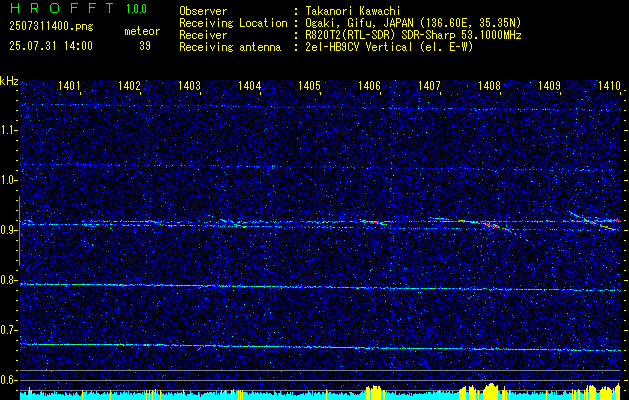Screen dimensions: 629x400
Task: Click the kHz axis unit label
Action: (x=9, y=81)
